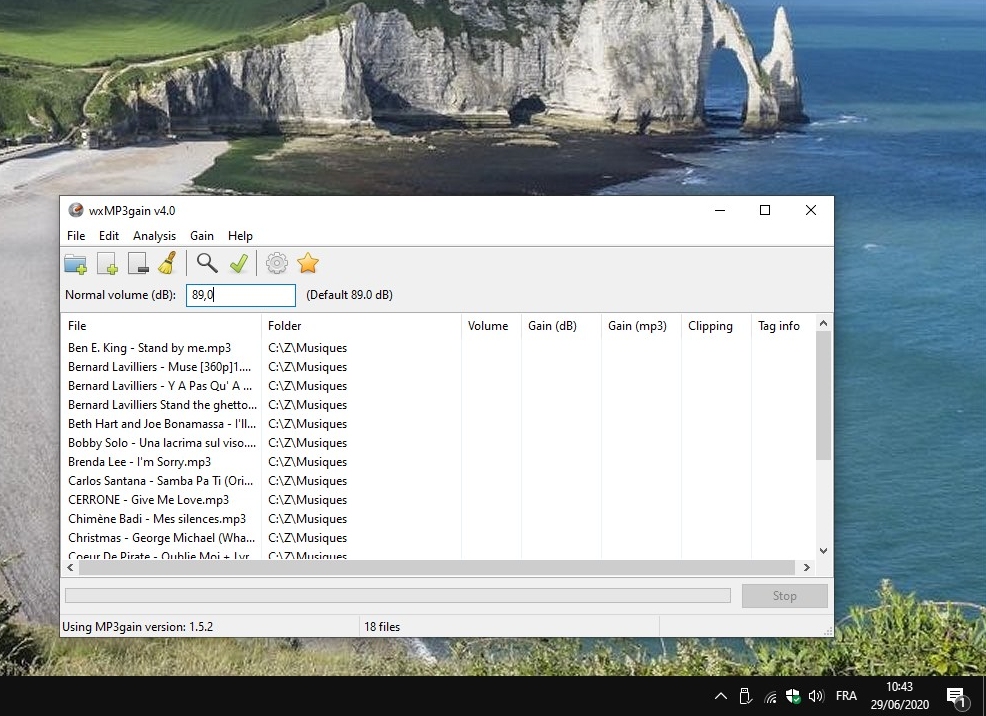Select Bernard Lavilliers Stand the ghetto file
This screenshot has height=716, width=986.
[x=162, y=405]
